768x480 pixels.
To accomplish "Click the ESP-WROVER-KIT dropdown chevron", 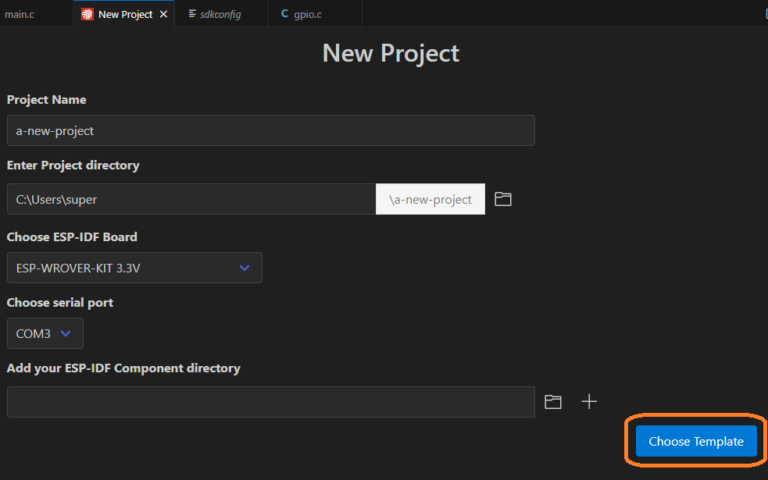I will (244, 268).
